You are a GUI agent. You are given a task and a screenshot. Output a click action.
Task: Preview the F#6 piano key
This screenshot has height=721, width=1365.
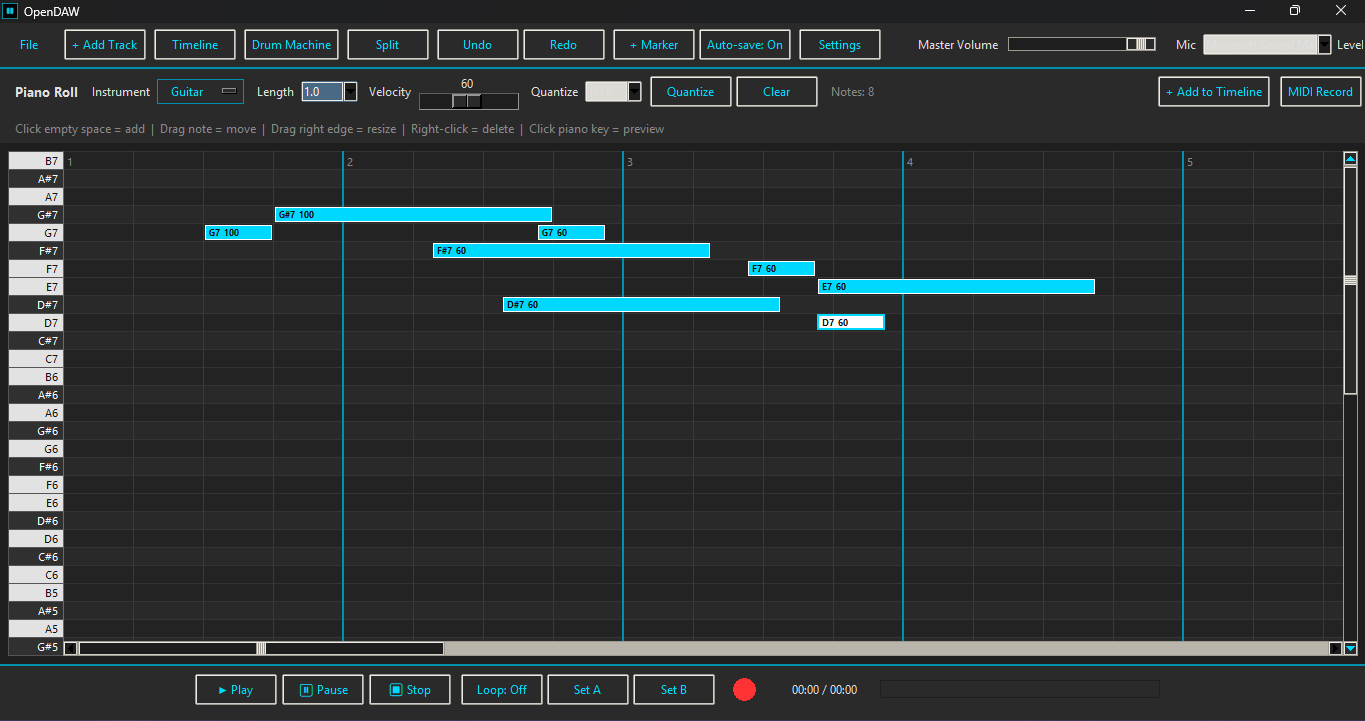coord(36,466)
